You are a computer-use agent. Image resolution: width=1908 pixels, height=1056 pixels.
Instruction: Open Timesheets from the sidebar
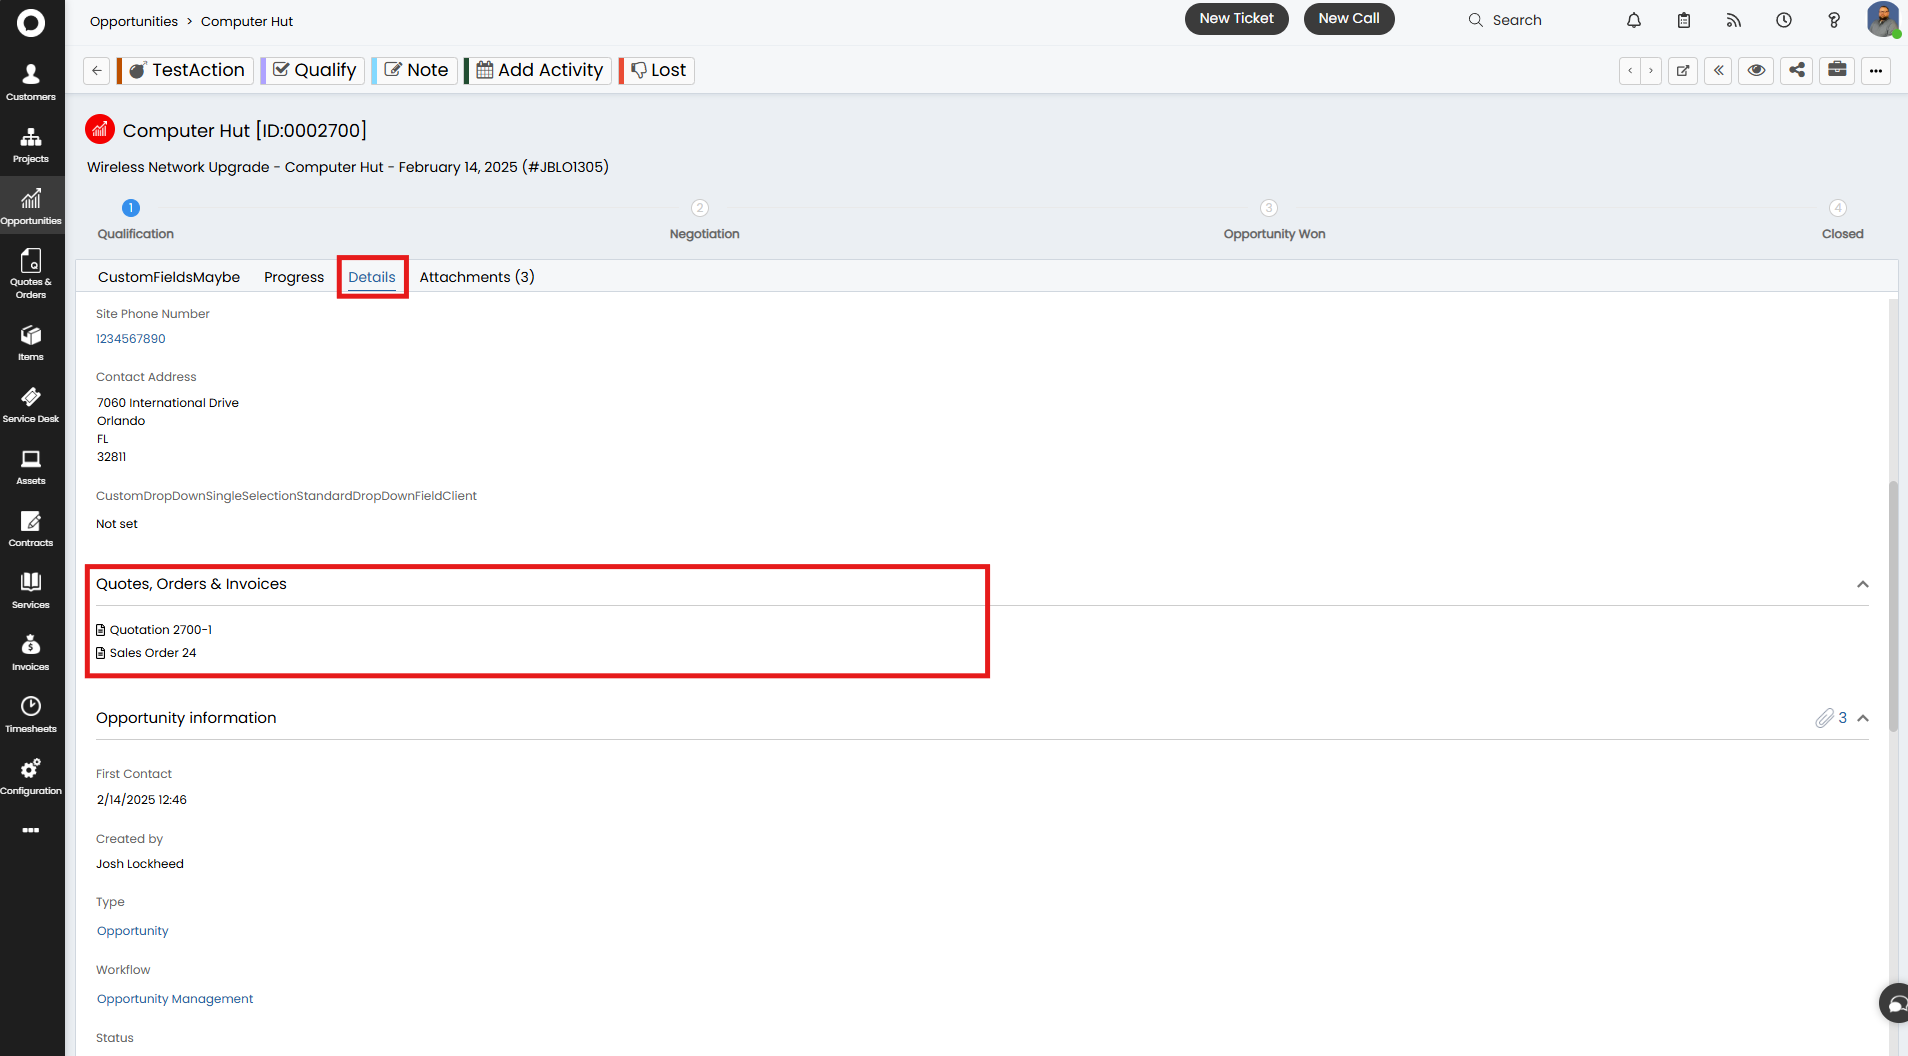point(31,715)
